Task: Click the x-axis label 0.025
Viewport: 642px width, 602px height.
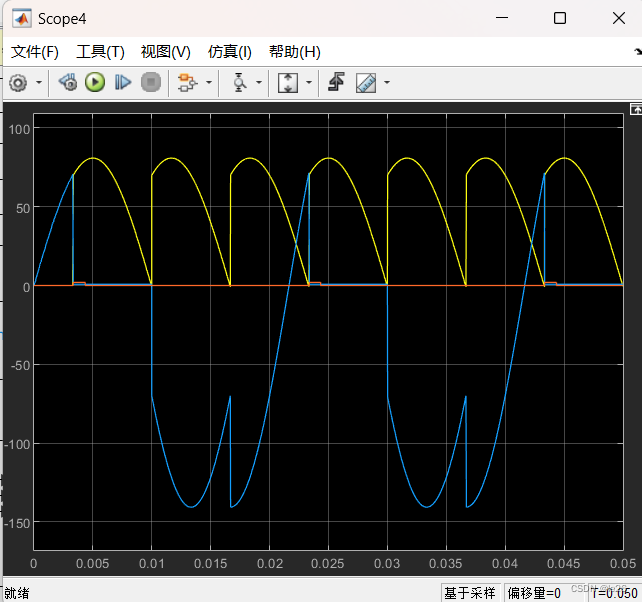Action: (x=328, y=564)
